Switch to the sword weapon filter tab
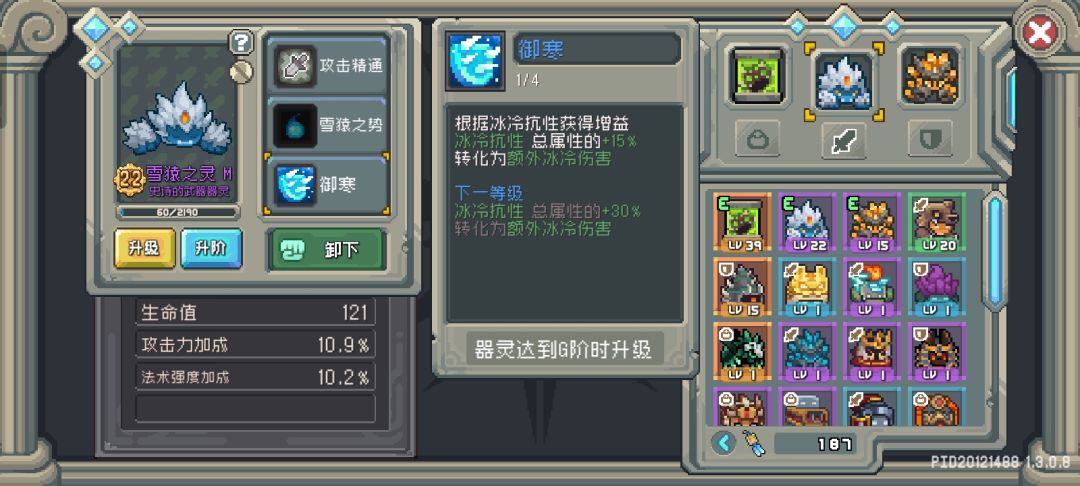 844,138
